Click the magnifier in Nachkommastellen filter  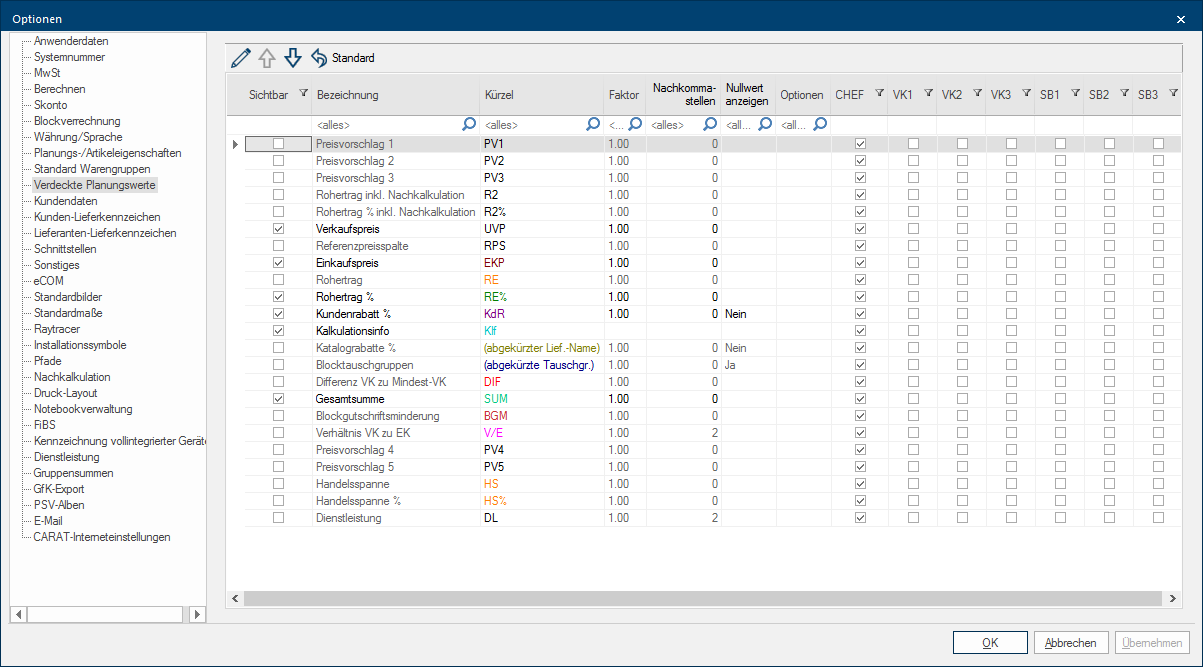point(710,125)
